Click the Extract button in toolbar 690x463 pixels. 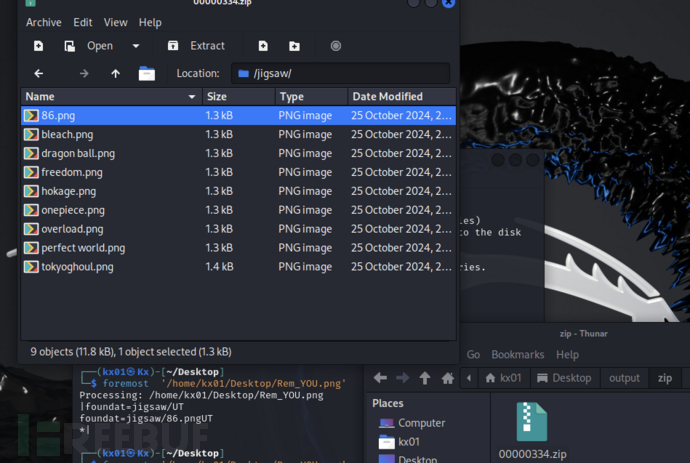tap(197, 46)
